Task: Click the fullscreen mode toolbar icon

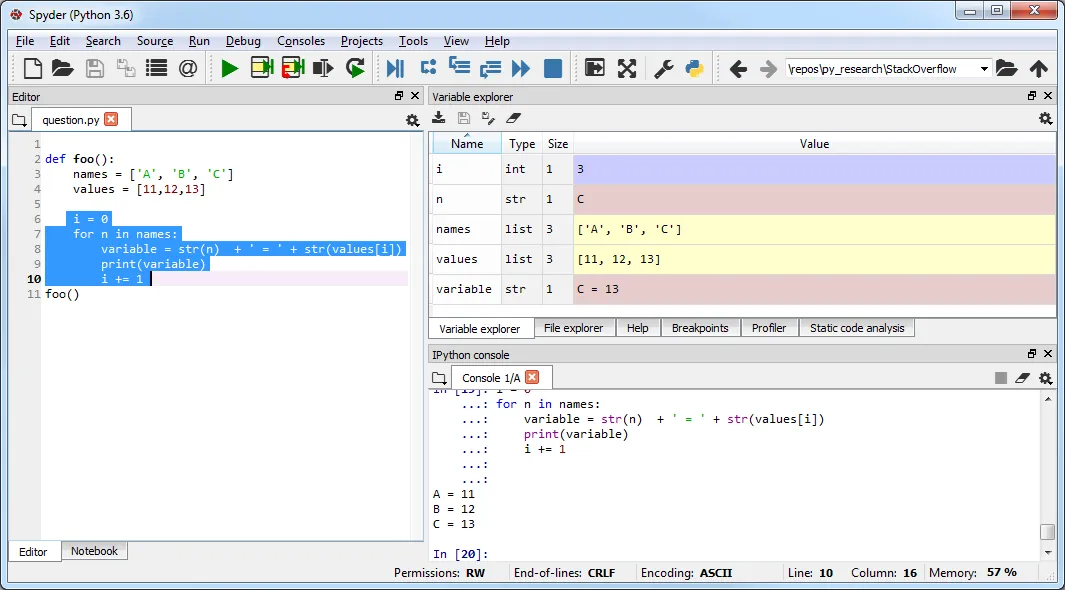Action: [627, 68]
